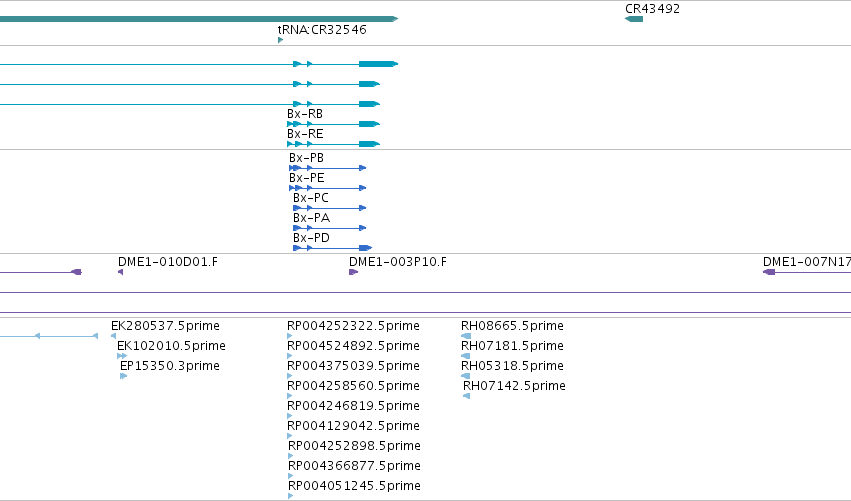Select the EK280537.5prime arrow marker
The height and width of the screenshot is (501, 851).
113,336
